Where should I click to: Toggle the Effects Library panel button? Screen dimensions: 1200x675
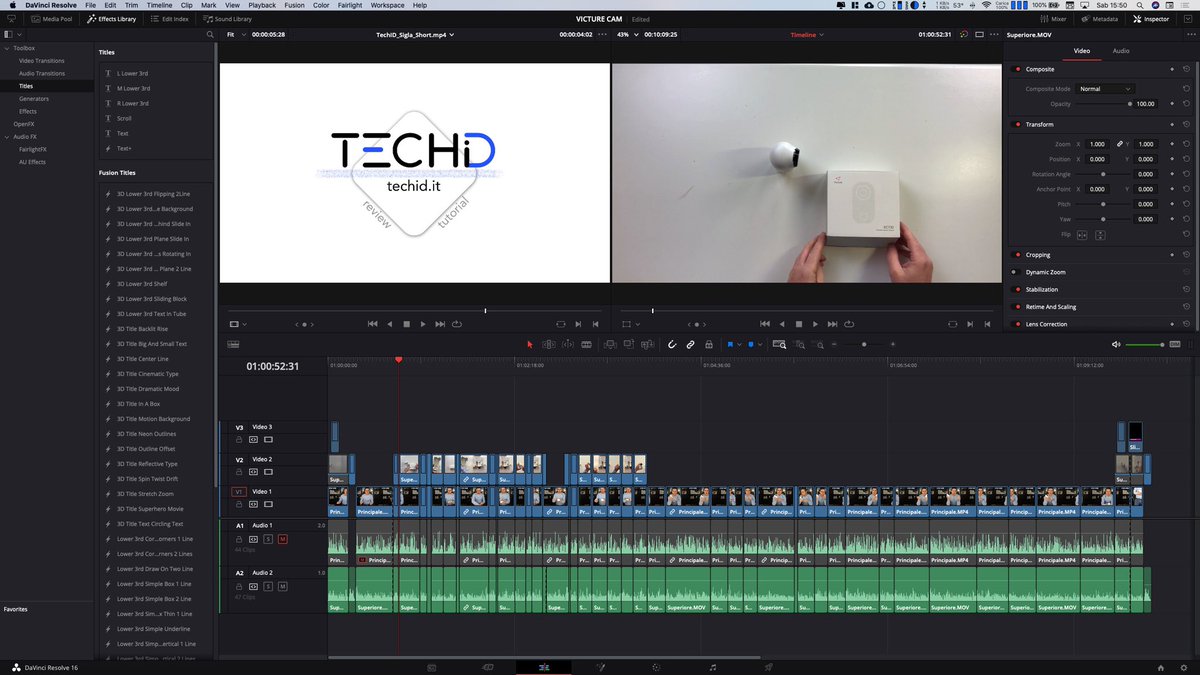[x=112, y=19]
